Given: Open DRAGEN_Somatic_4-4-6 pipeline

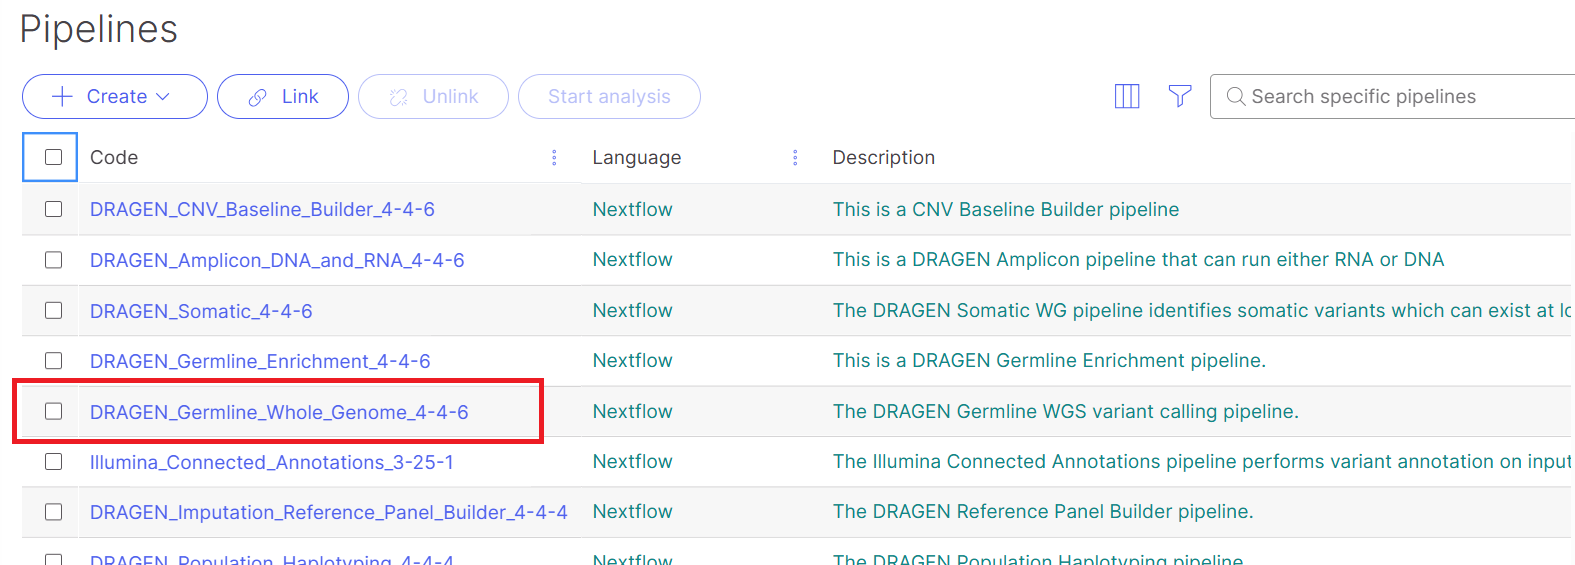Looking at the screenshot, I should tap(201, 311).
